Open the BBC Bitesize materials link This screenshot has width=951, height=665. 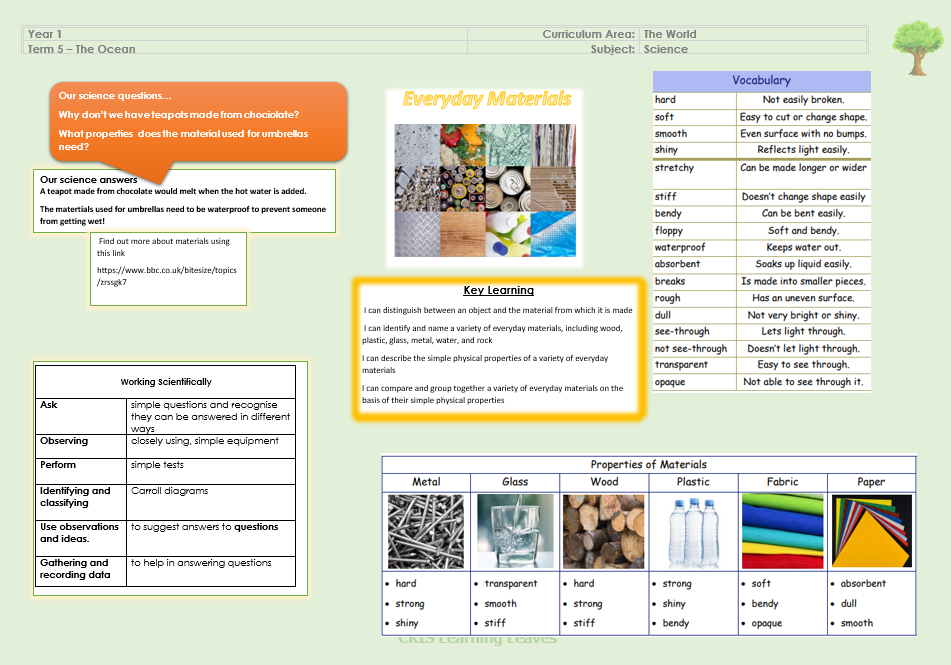pos(166,276)
